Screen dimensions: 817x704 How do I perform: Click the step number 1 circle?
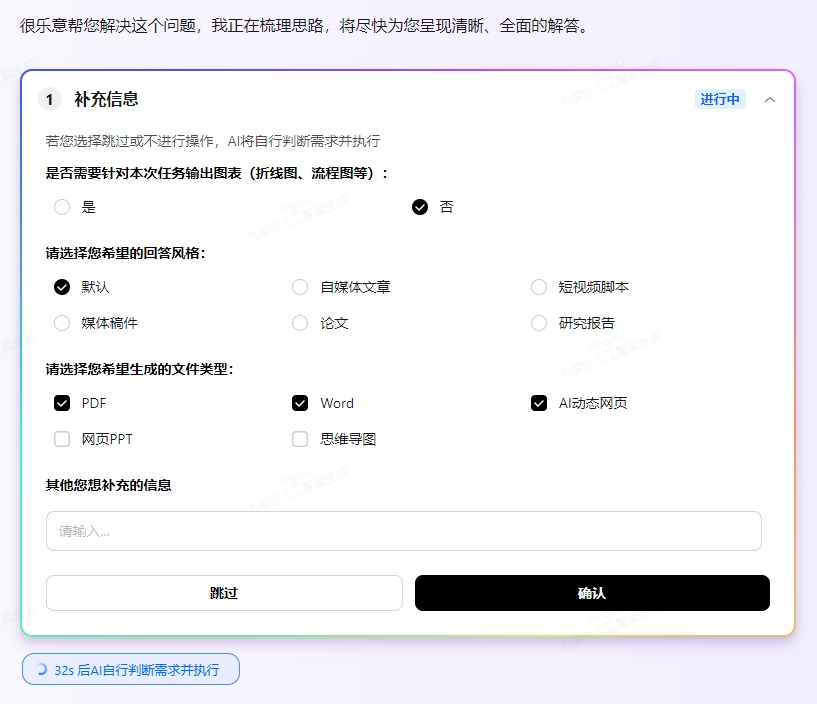(x=49, y=100)
